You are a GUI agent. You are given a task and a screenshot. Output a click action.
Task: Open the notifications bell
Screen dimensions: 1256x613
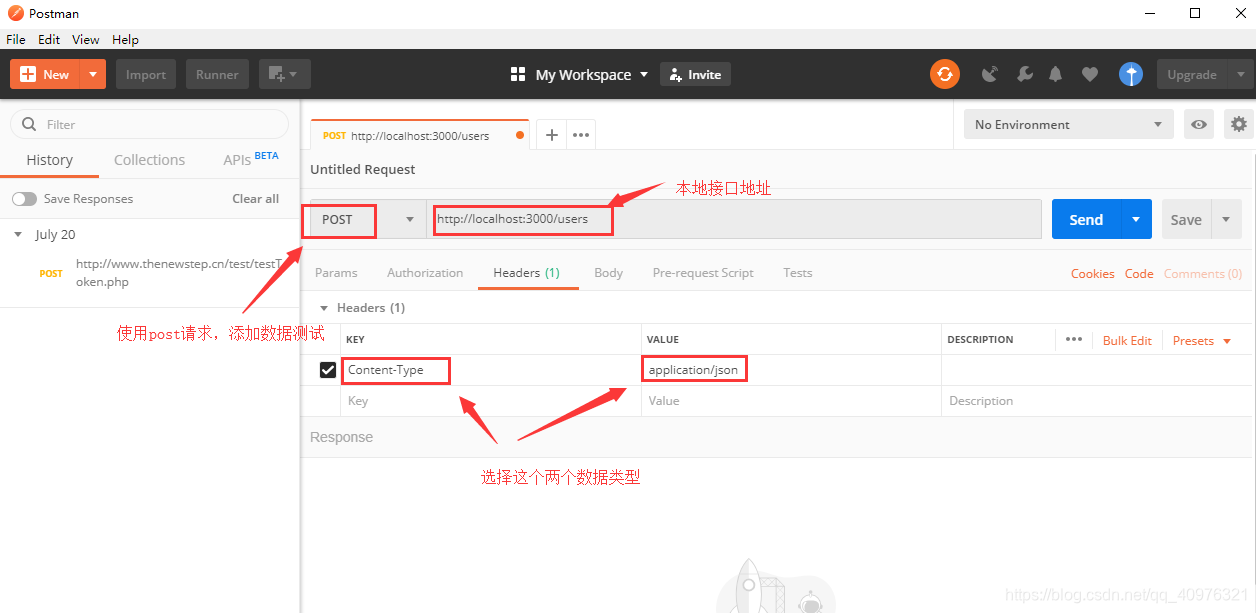(x=1056, y=74)
